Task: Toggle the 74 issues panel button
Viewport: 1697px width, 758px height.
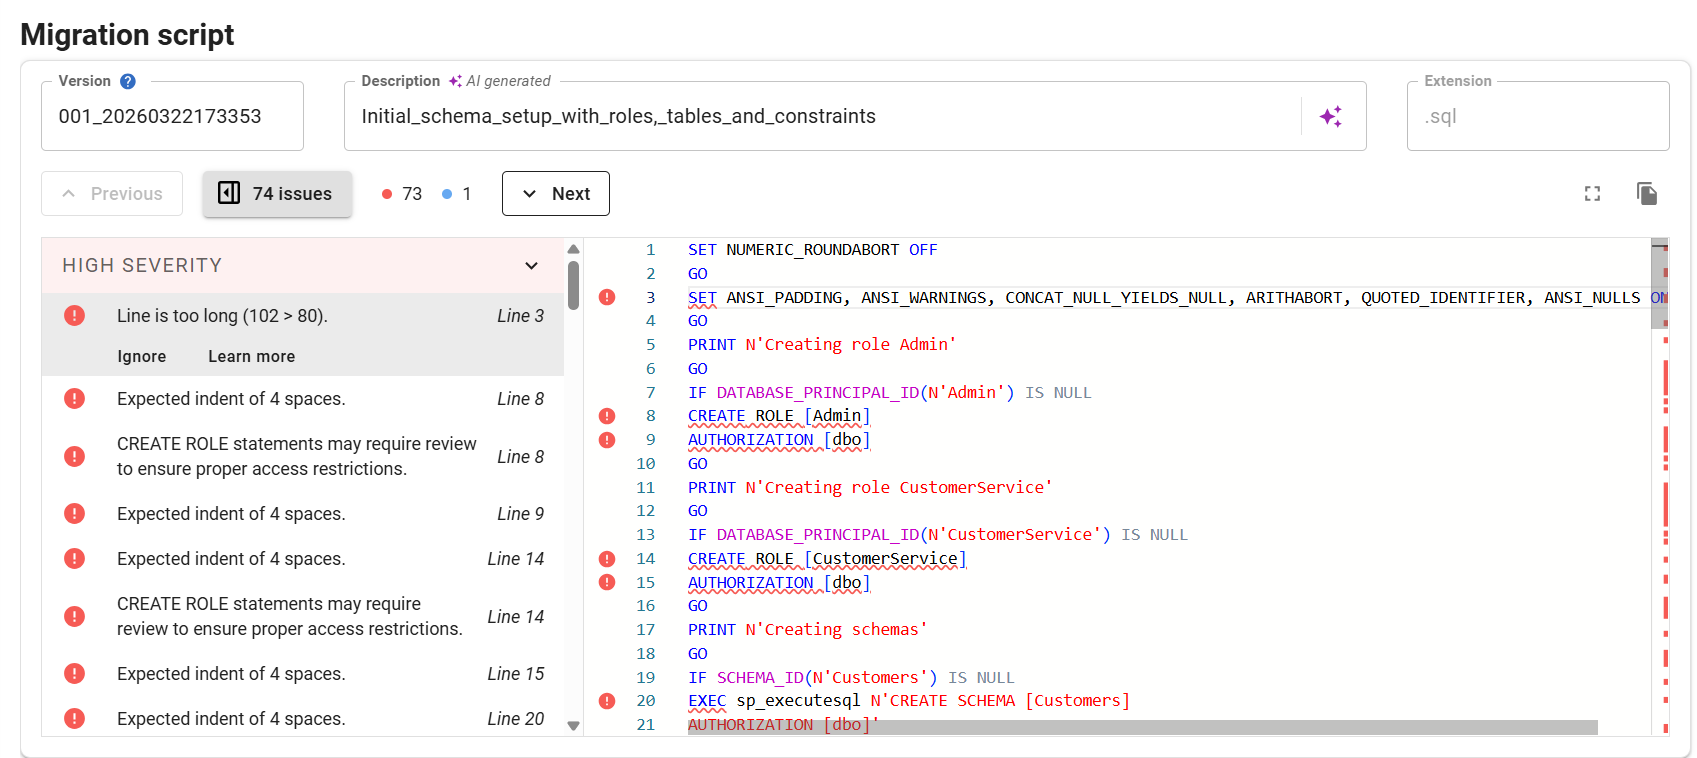Action: tap(277, 194)
